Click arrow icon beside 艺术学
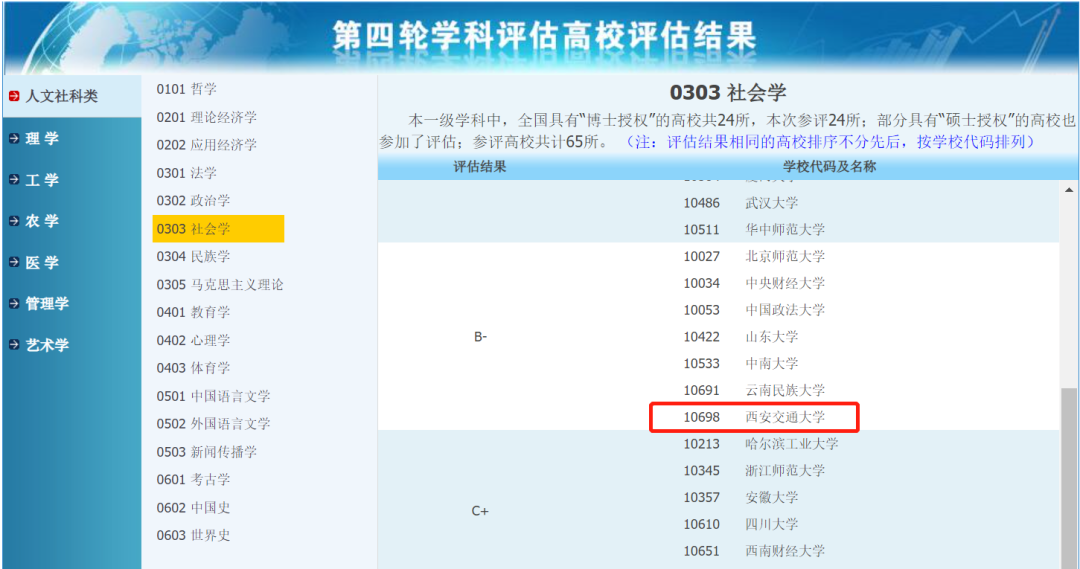This screenshot has height=569, width=1080. [x=14, y=345]
